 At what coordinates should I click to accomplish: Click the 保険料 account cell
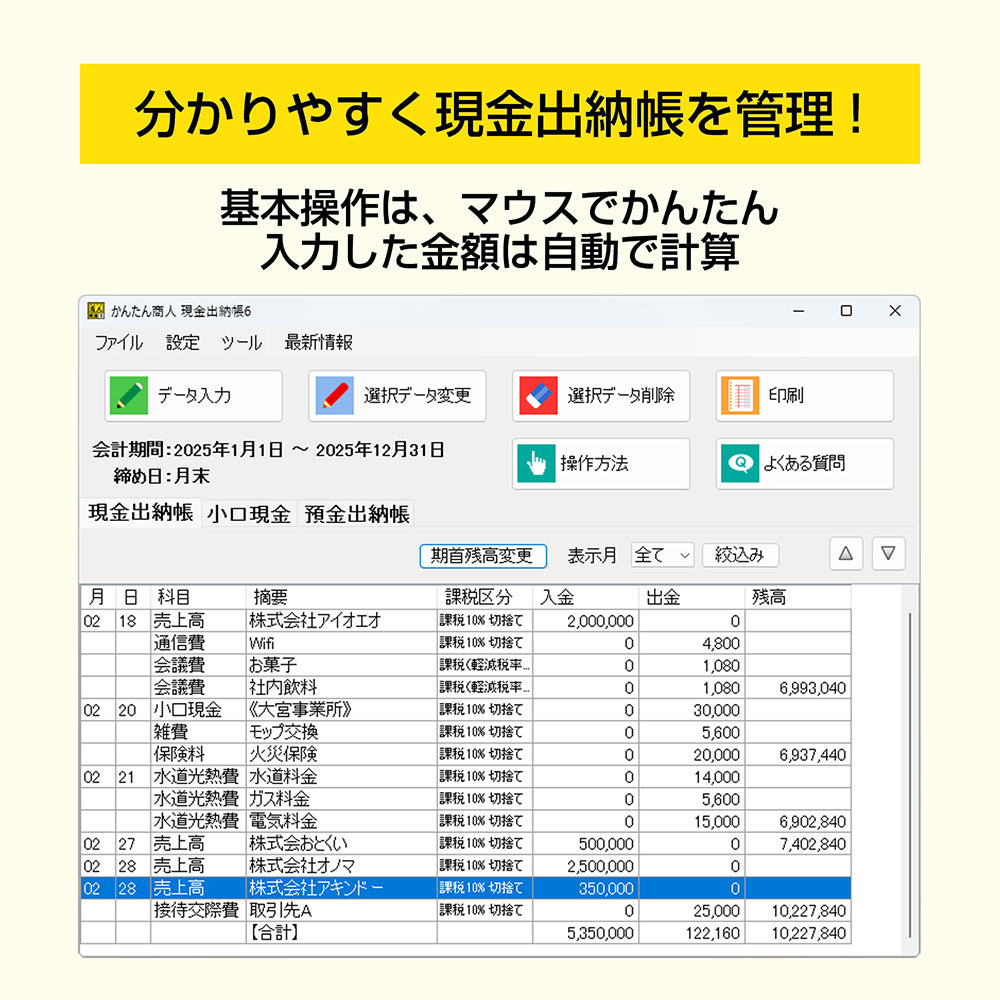coord(198,754)
